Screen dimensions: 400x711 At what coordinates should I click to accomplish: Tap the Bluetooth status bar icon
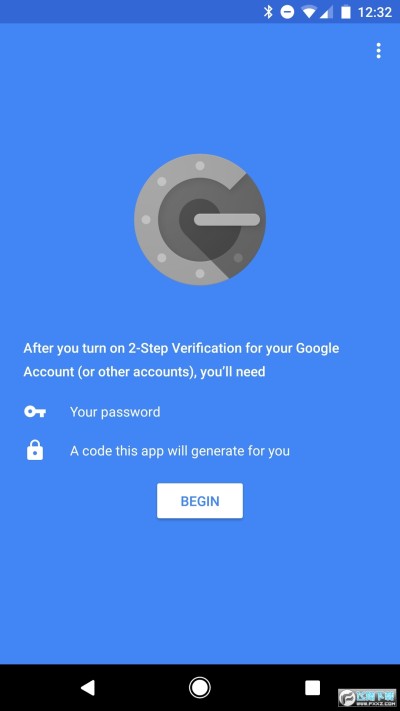point(268,12)
